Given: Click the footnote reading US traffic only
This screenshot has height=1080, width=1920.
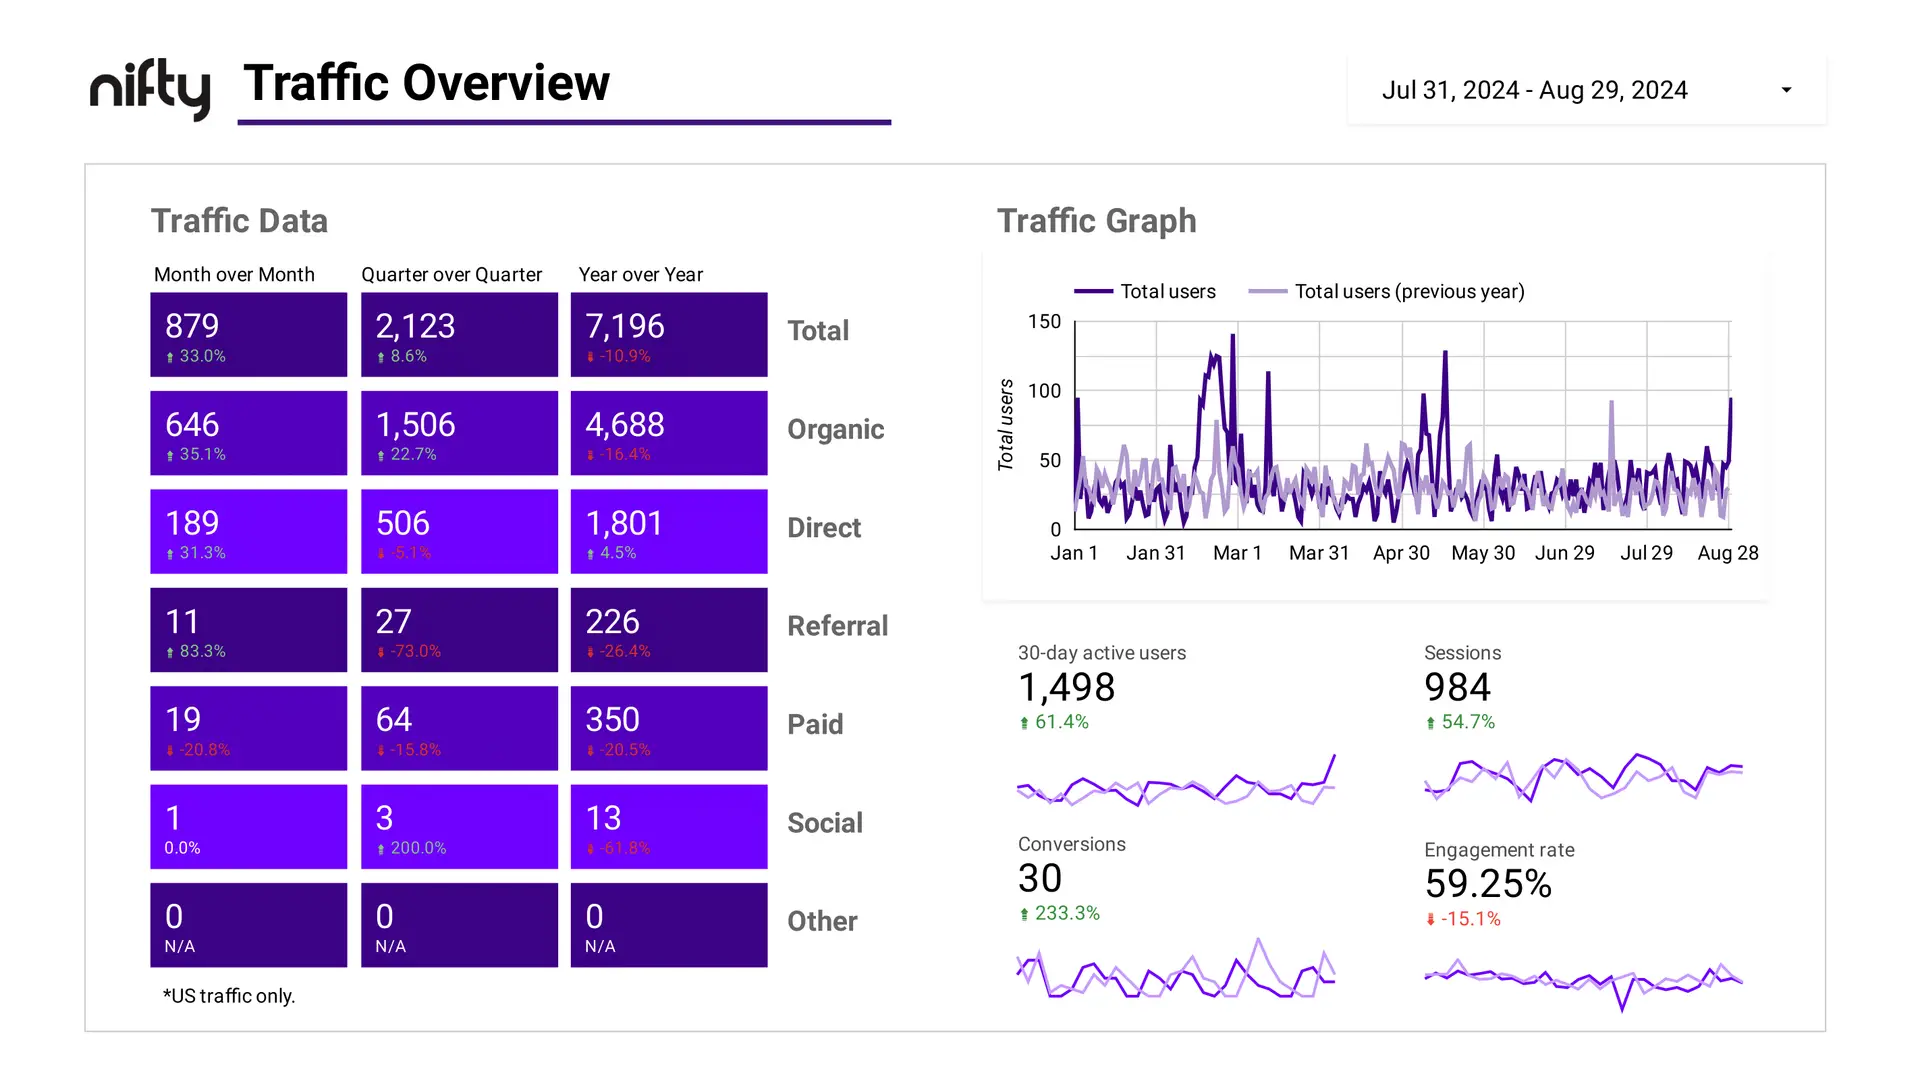Looking at the screenshot, I should click(228, 995).
